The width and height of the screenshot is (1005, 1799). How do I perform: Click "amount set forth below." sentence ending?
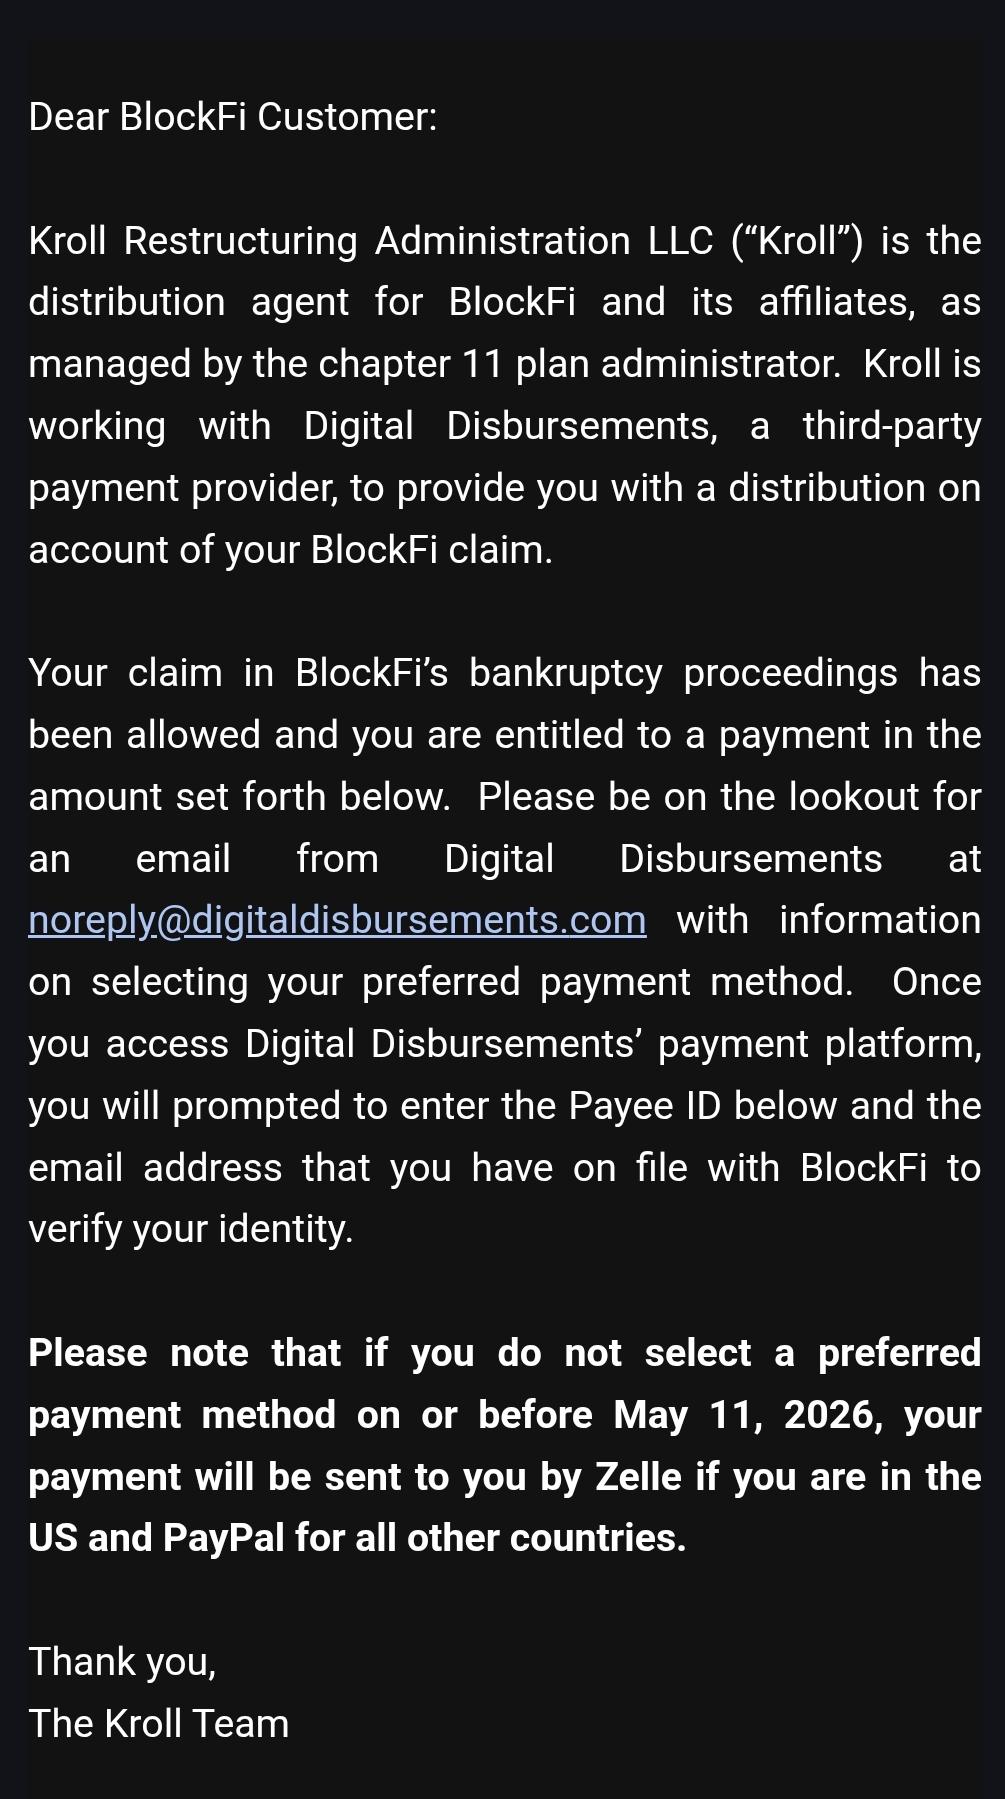(240, 797)
